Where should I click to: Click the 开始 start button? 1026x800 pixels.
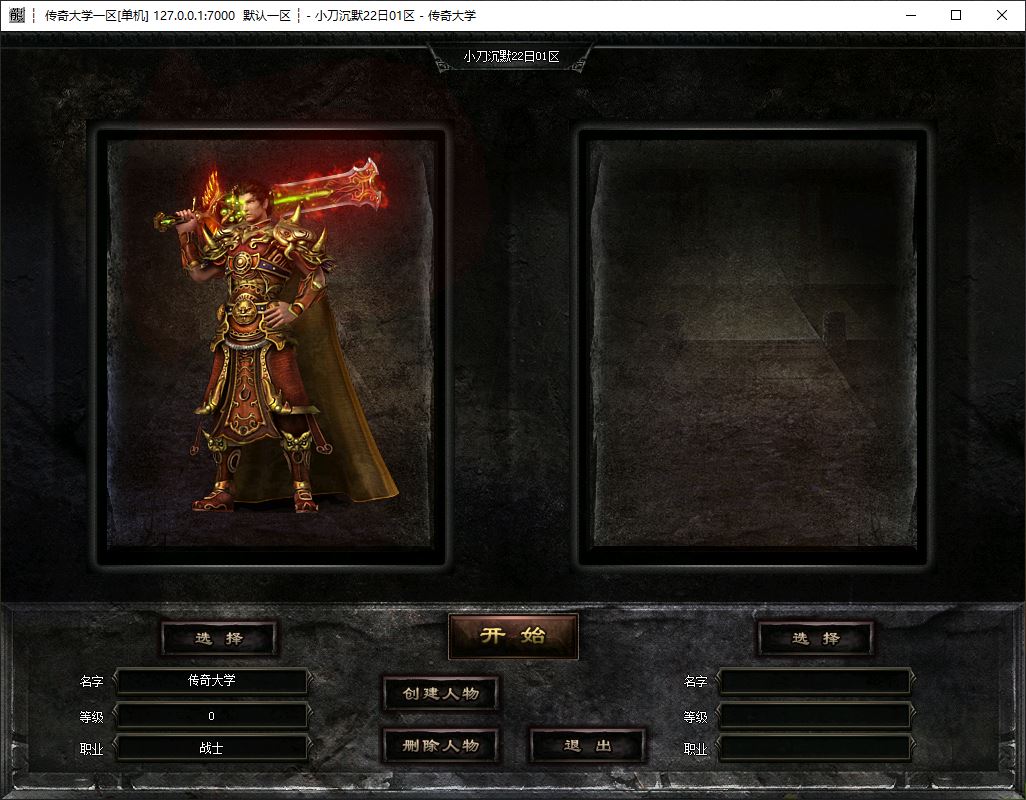[x=513, y=636]
